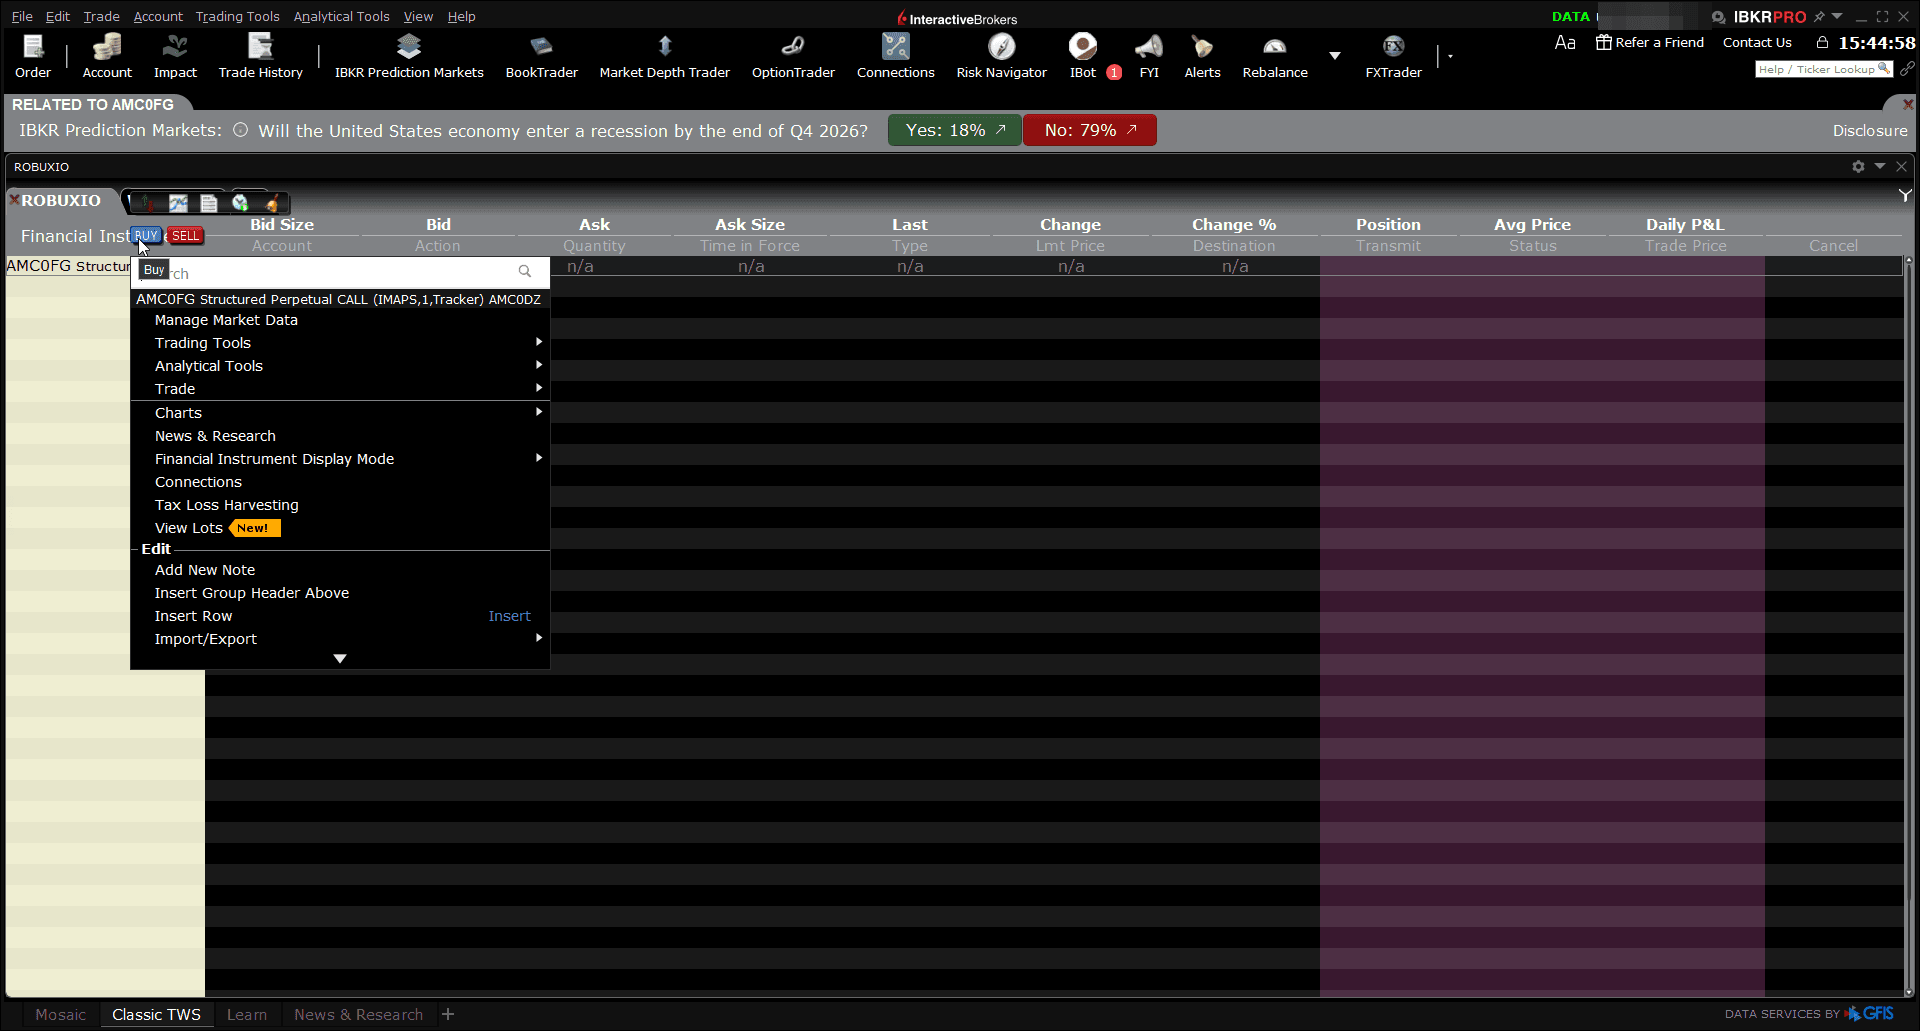Click the document page icon in mini toolbar
Image resolution: width=1920 pixels, height=1031 pixels.
coord(209,203)
